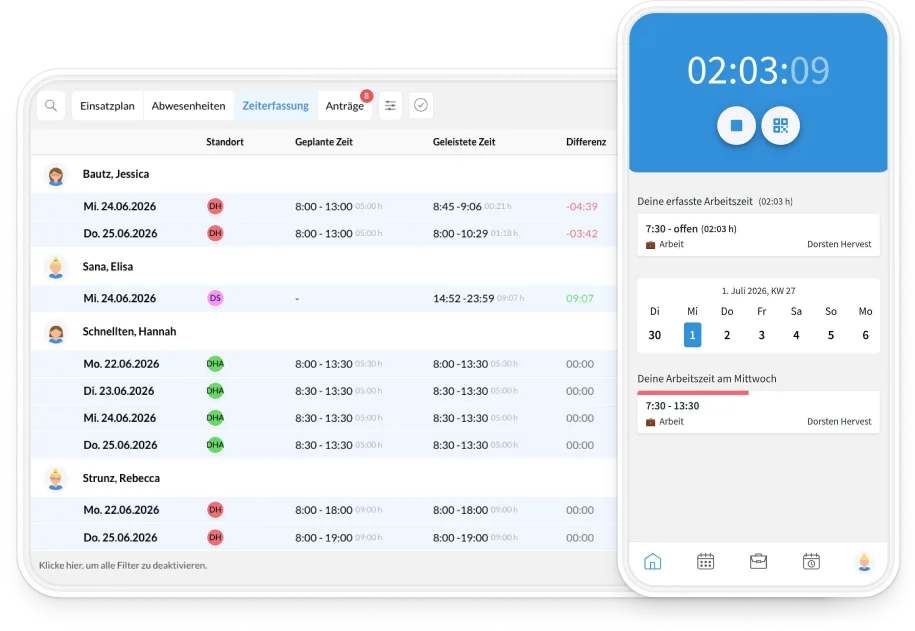Switch to the Abwesenheiten tab

click(188, 106)
